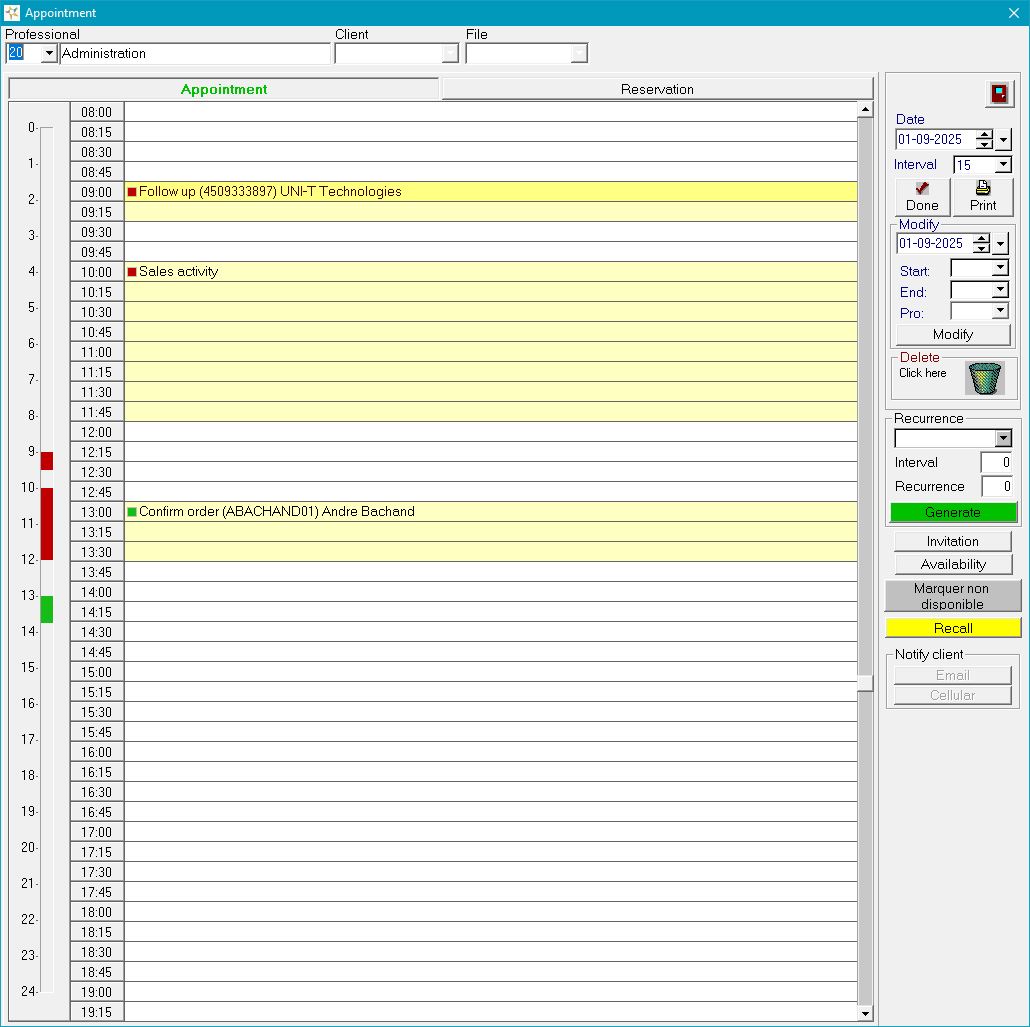Expand the Interval dropdown showing 15
Image resolution: width=1030 pixels, height=1027 pixels.
[x=1003, y=165]
